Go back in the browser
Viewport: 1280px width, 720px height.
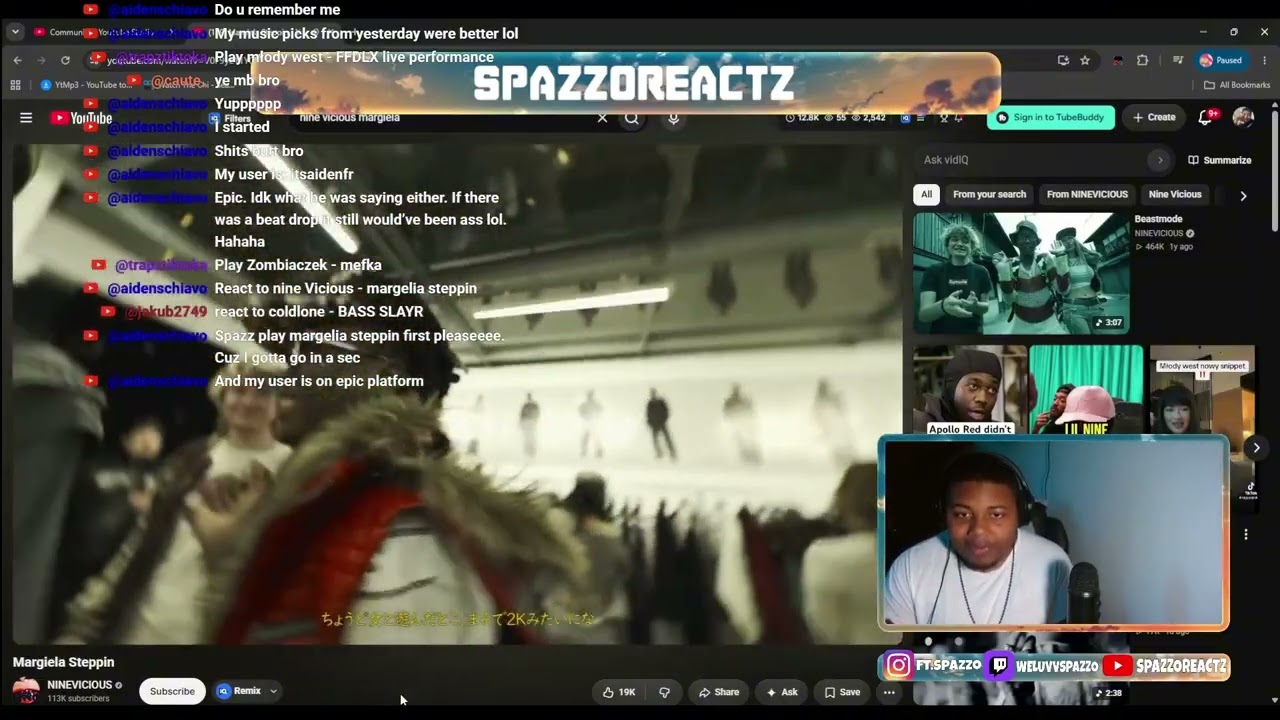tap(17, 60)
